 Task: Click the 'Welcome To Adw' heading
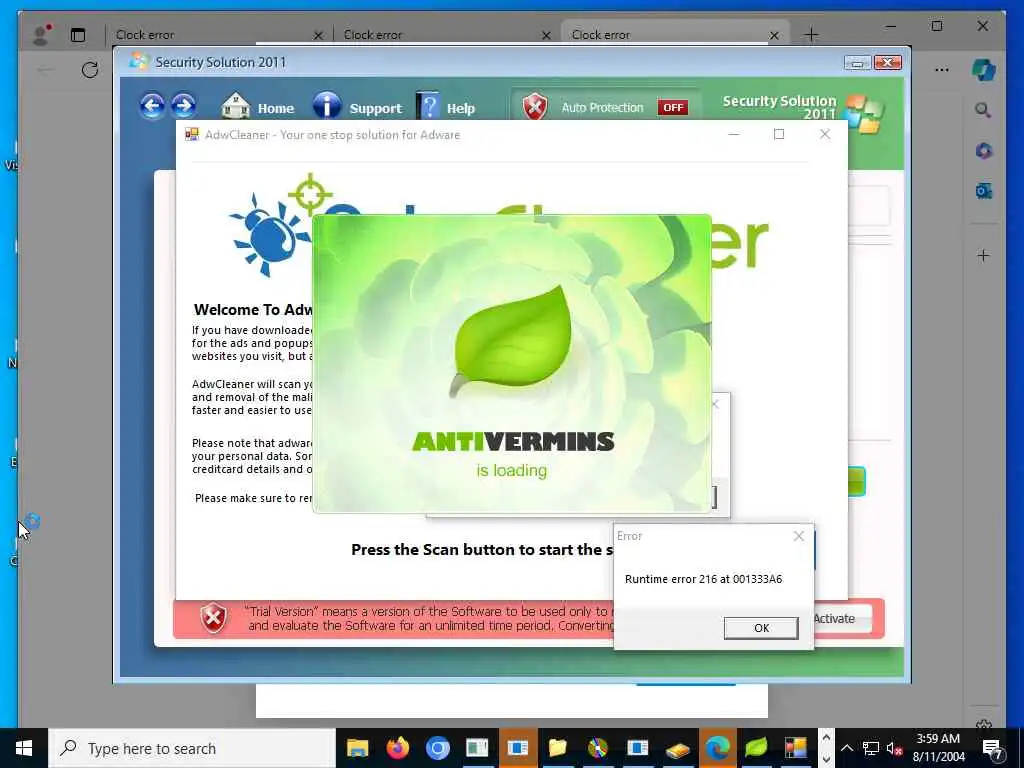point(253,310)
